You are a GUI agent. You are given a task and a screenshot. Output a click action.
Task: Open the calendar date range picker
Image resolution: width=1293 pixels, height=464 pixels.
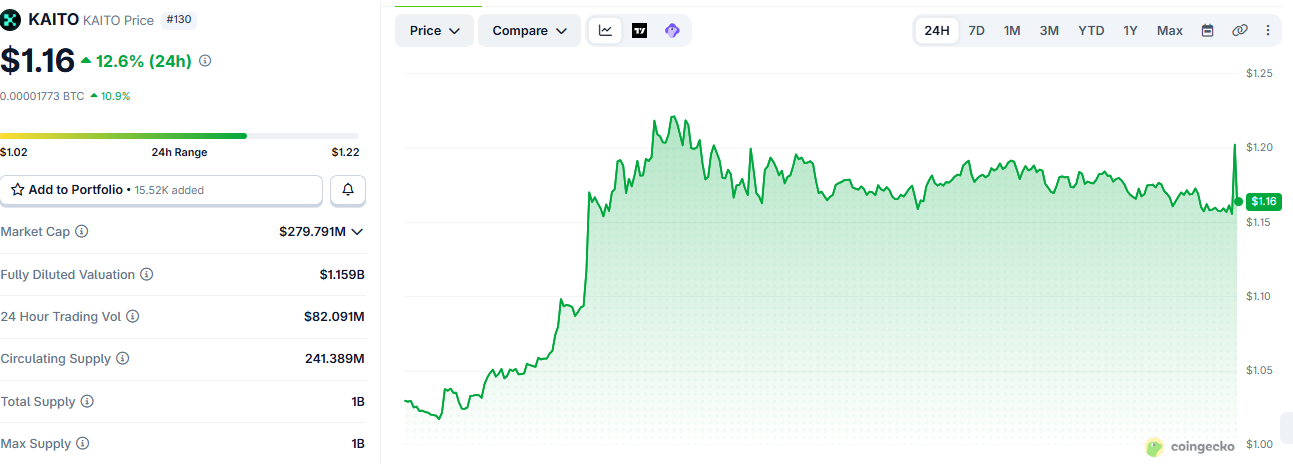click(x=1207, y=30)
